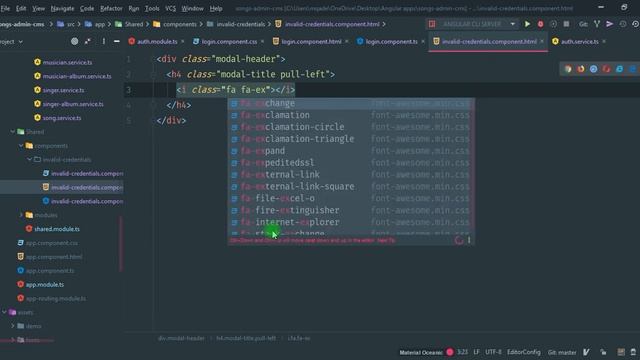
Task: Open app.module.ts in project tree
Action: pyautogui.click(x=45, y=284)
